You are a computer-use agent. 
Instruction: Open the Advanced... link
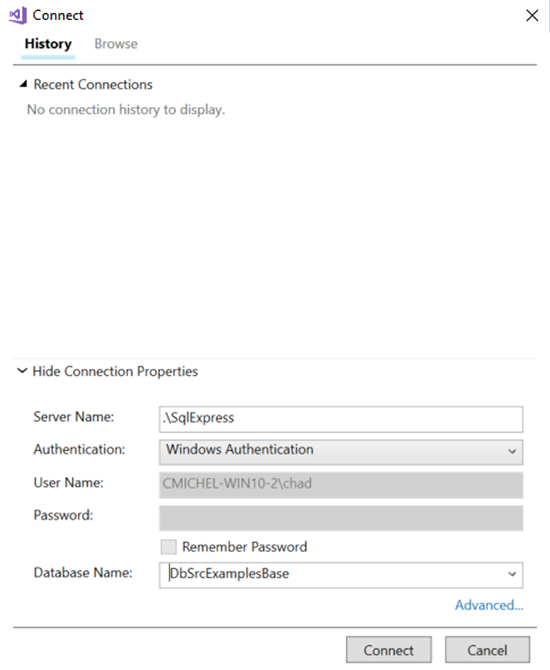click(489, 605)
